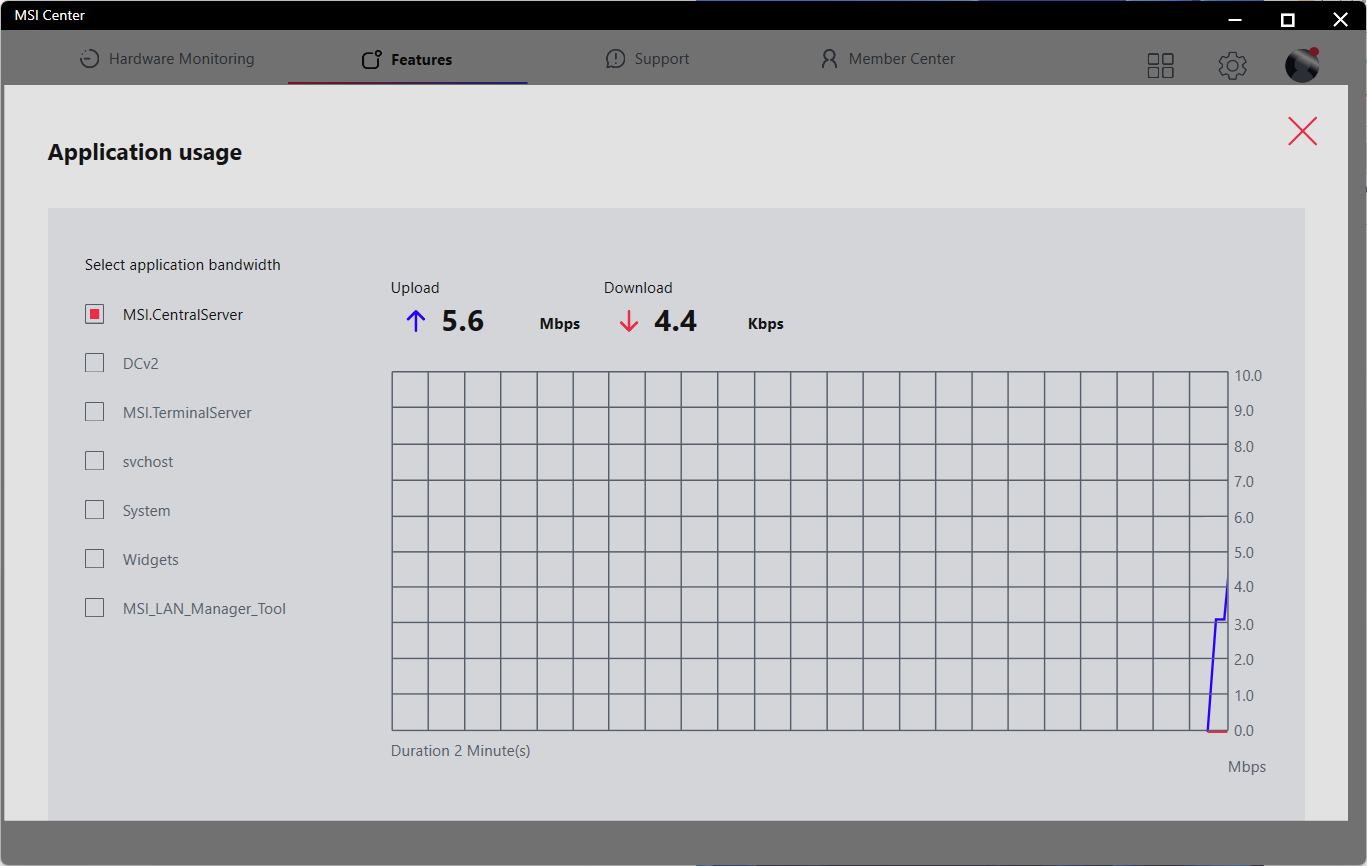The height and width of the screenshot is (866, 1367).
Task: Click the 0.0 axis label on chart
Action: point(1245,731)
